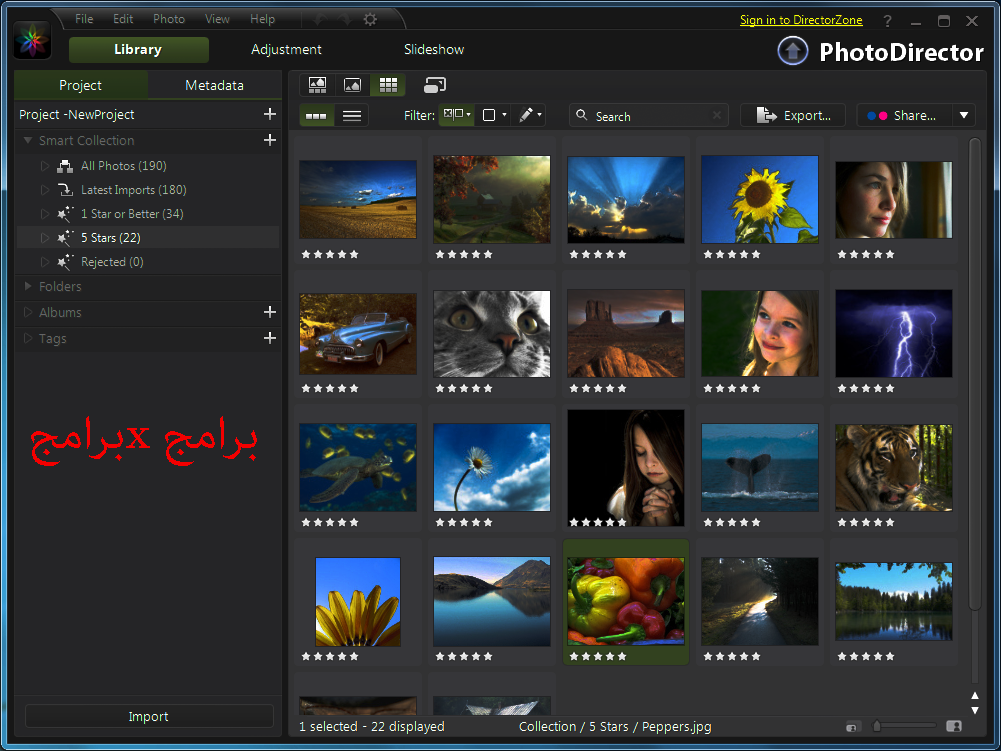The image size is (1001, 751).
Task: Toggle the square label filter checkbox
Action: pyautogui.click(x=487, y=114)
